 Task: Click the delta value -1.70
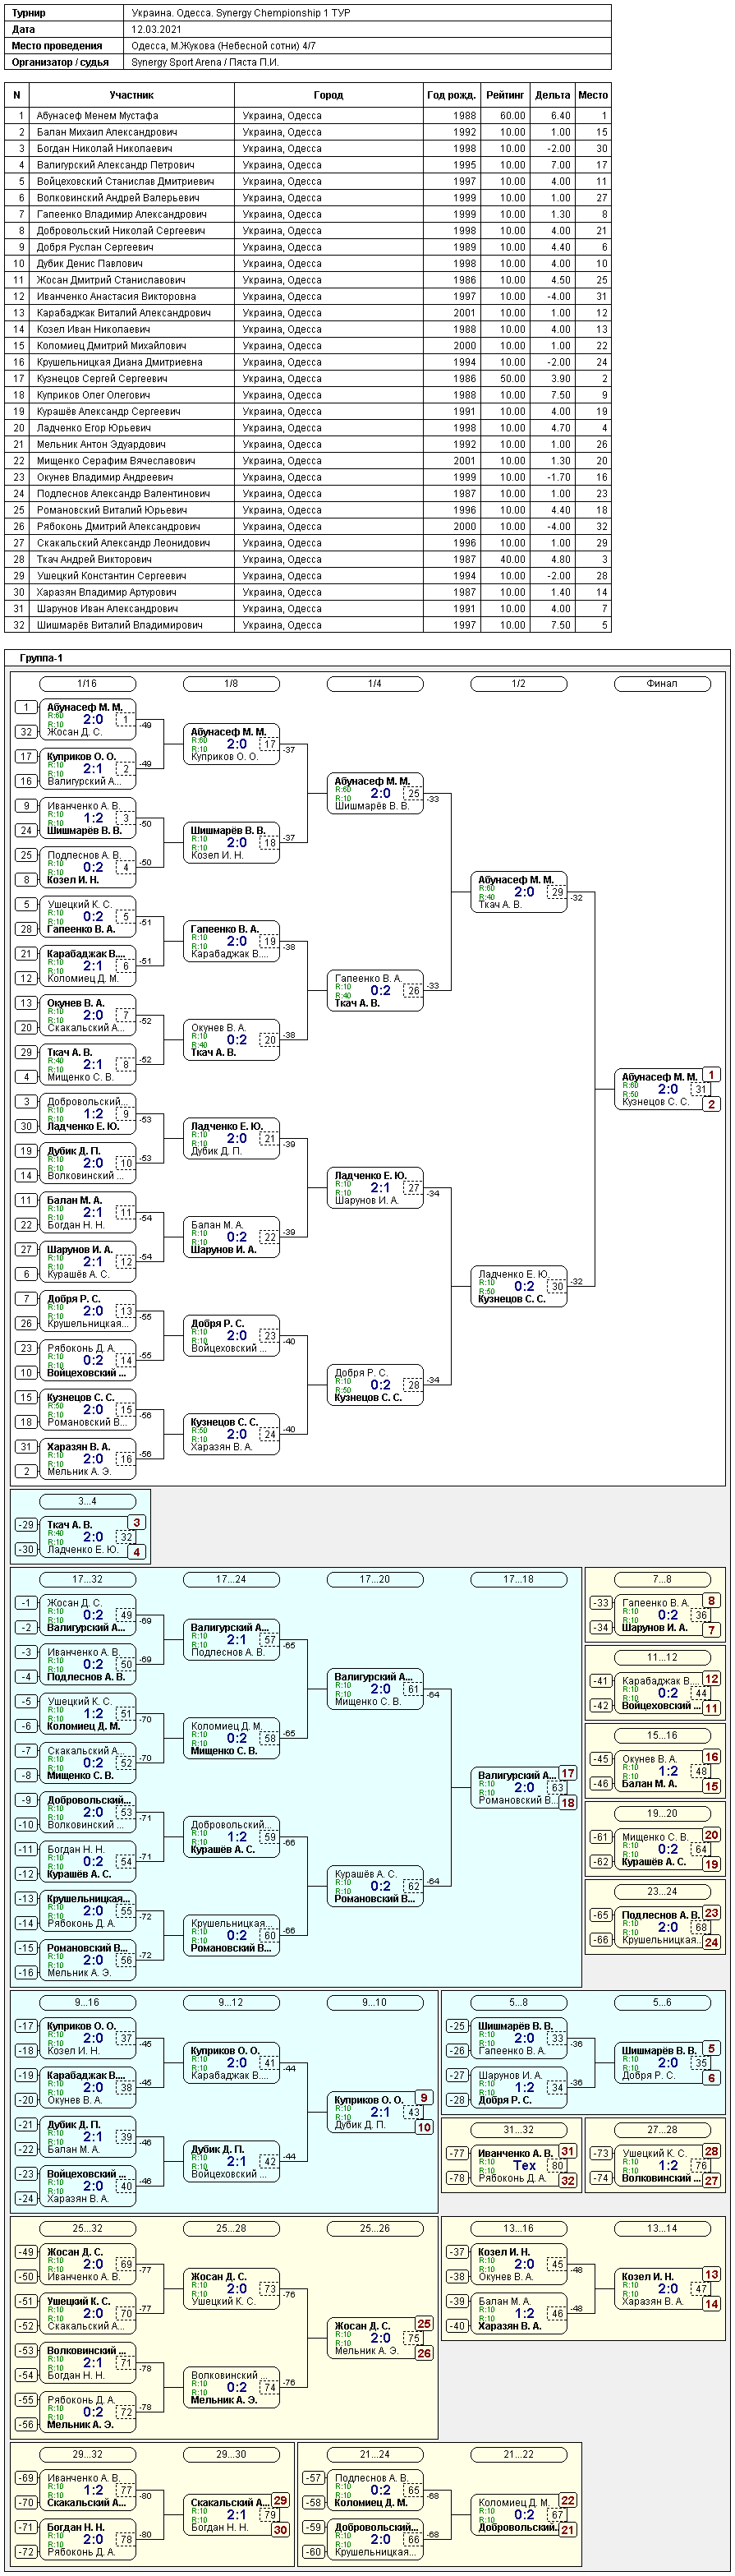click(x=559, y=477)
